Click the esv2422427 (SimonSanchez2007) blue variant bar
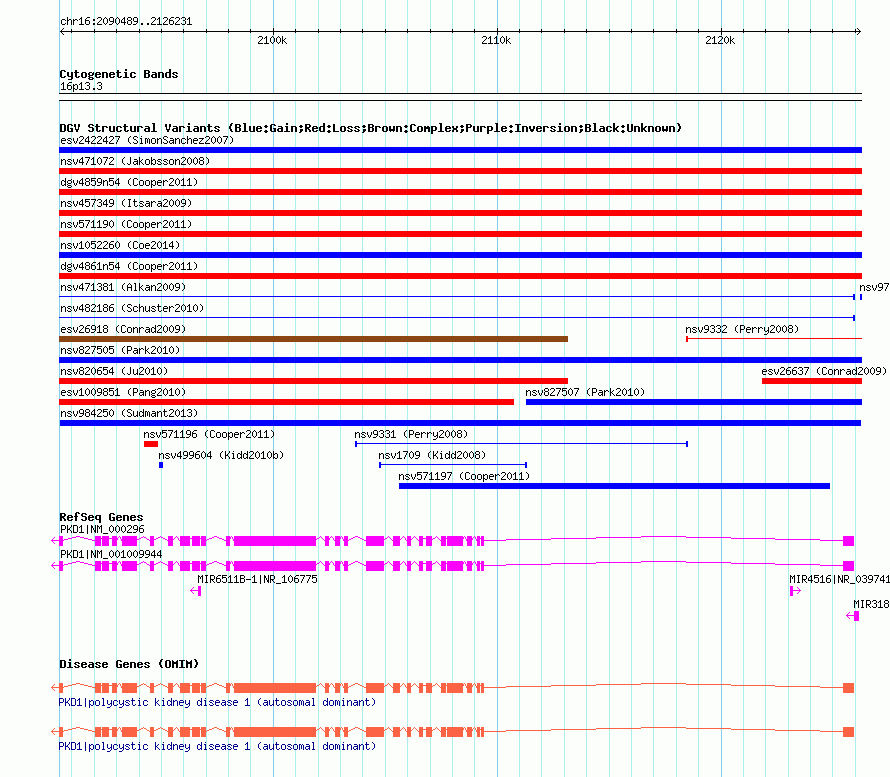 tap(460, 150)
